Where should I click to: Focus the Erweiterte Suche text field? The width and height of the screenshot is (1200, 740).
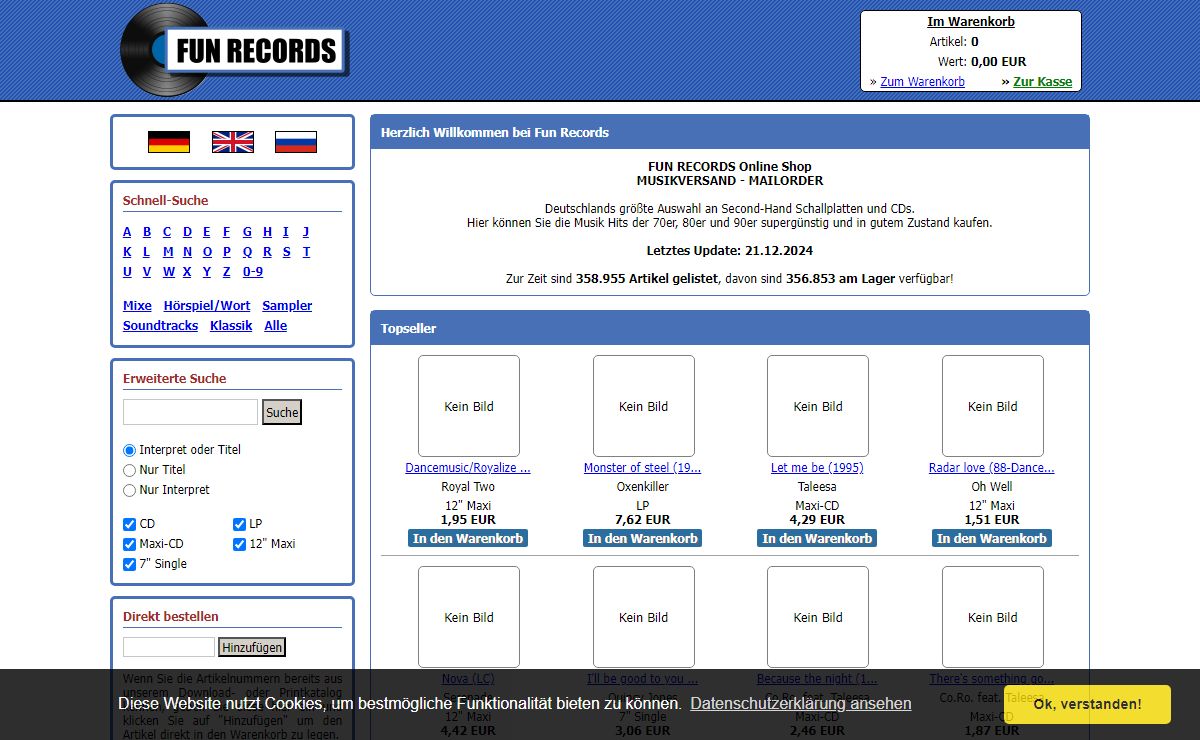[x=190, y=412]
